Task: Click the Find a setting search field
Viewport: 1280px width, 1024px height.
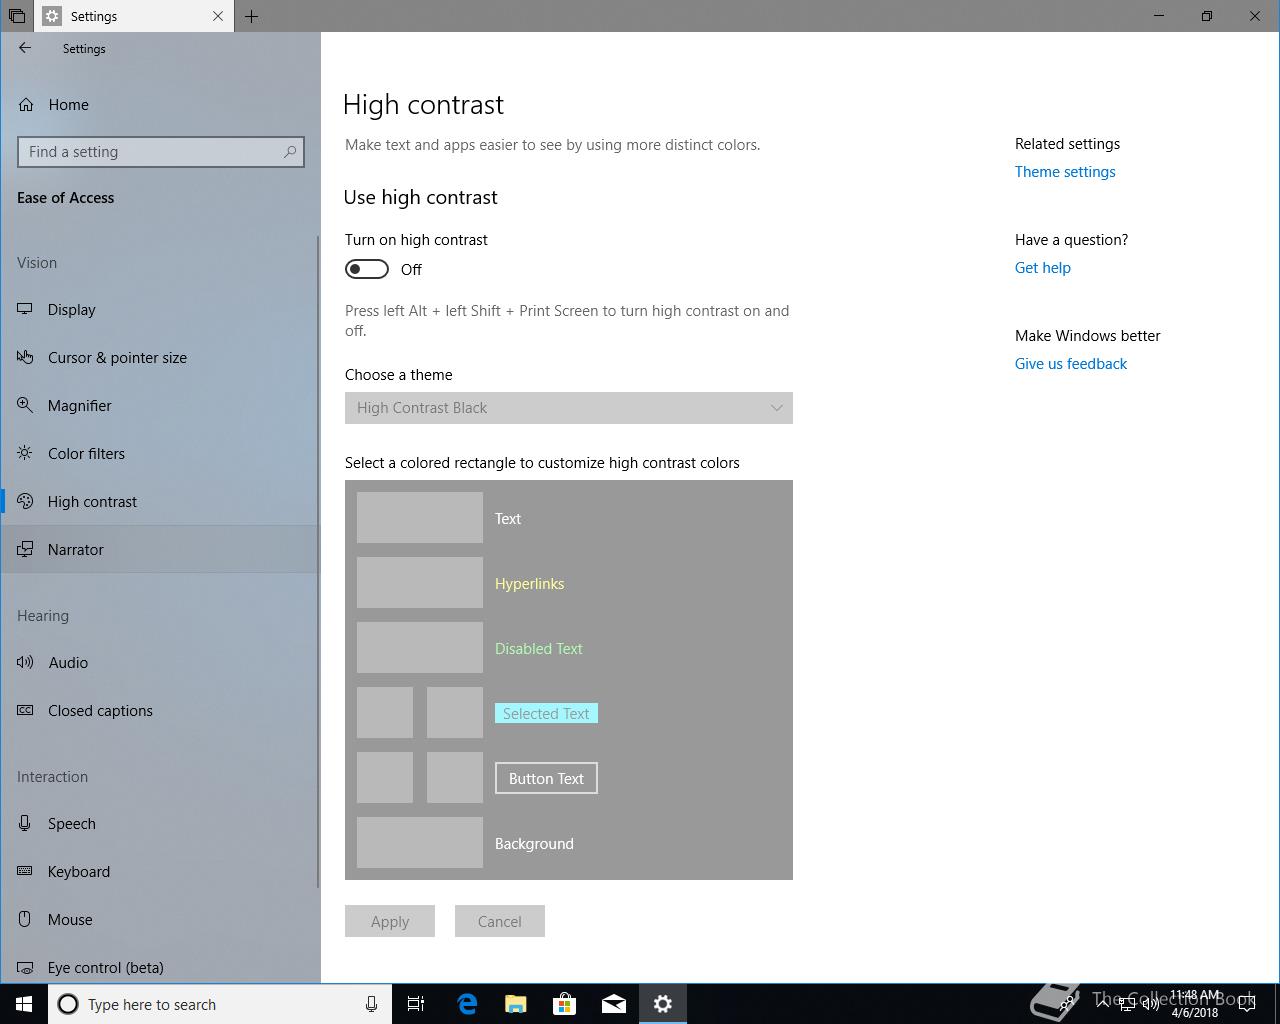Action: point(161,152)
